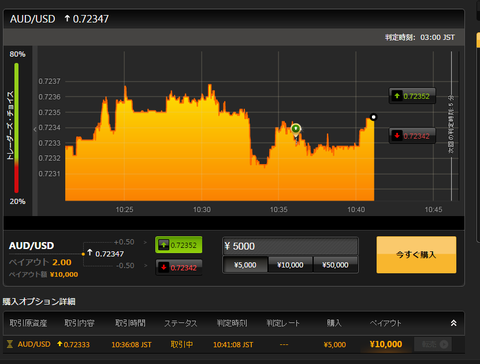Choose the ¥5,000 preset amount
This screenshot has height=364, width=480.
[245, 265]
